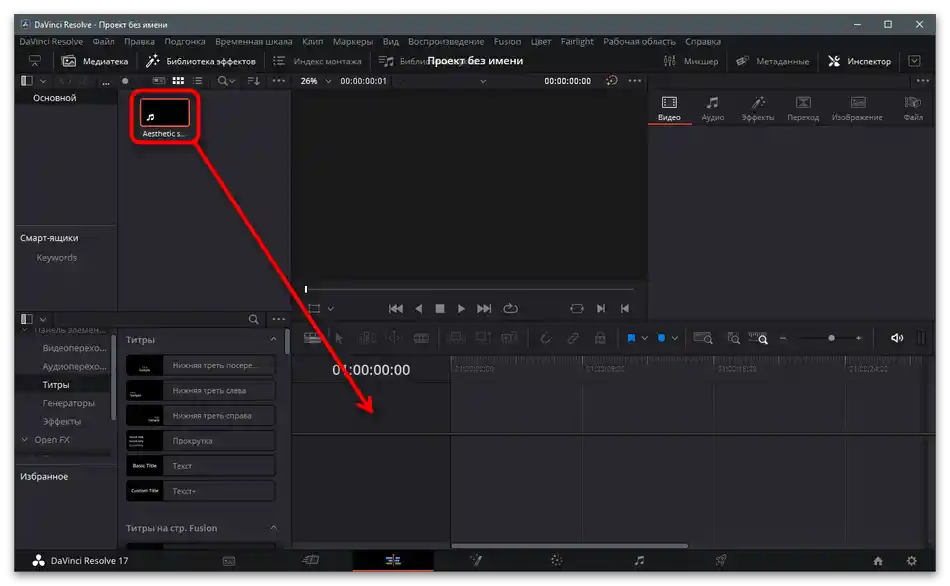
Task: Switch media pool to thumbnail grid view
Action: tap(178, 81)
